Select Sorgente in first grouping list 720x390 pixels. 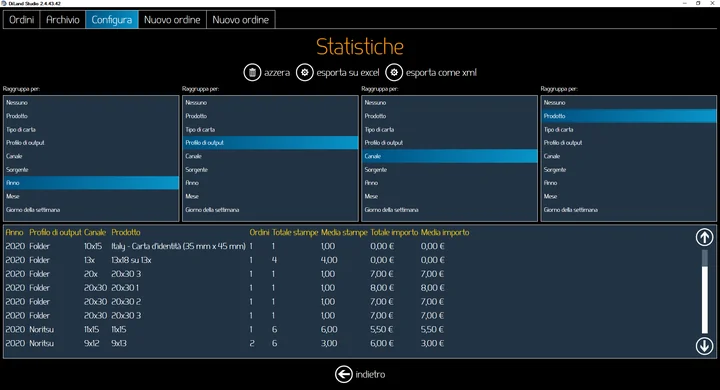point(91,170)
